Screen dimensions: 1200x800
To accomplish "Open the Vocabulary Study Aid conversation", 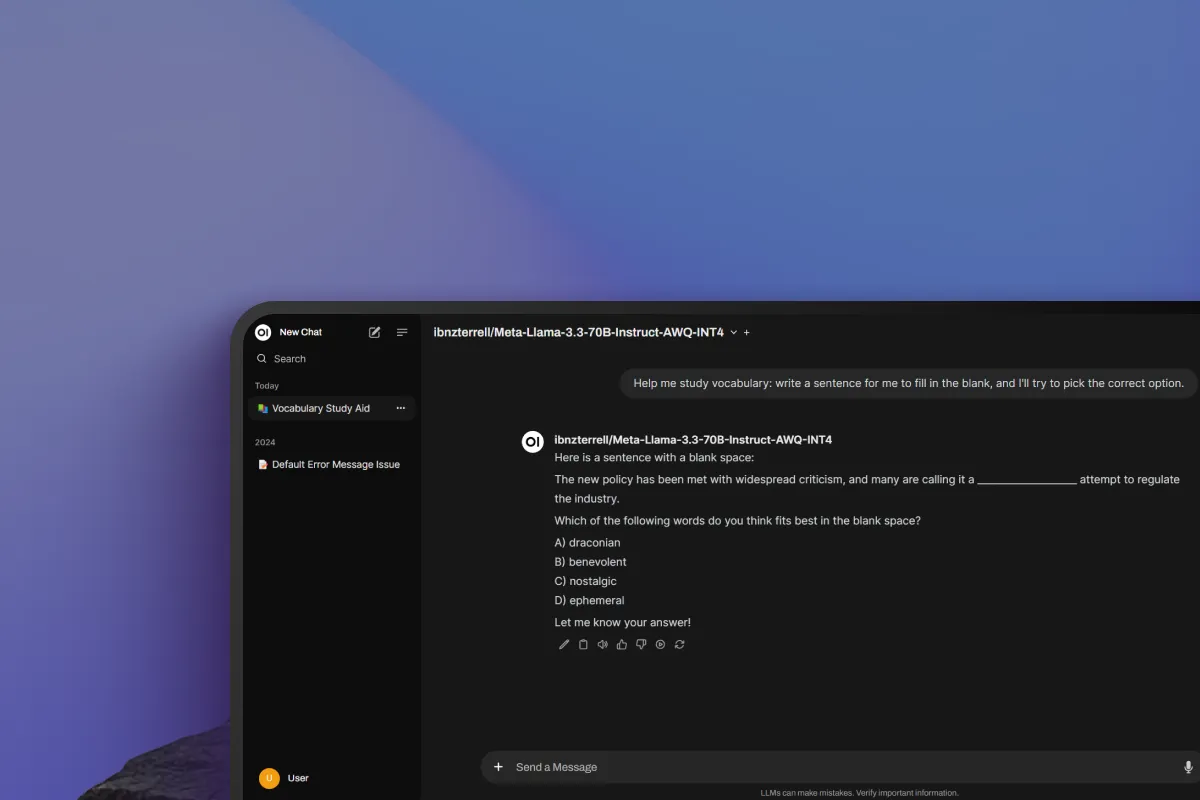I will [x=320, y=408].
